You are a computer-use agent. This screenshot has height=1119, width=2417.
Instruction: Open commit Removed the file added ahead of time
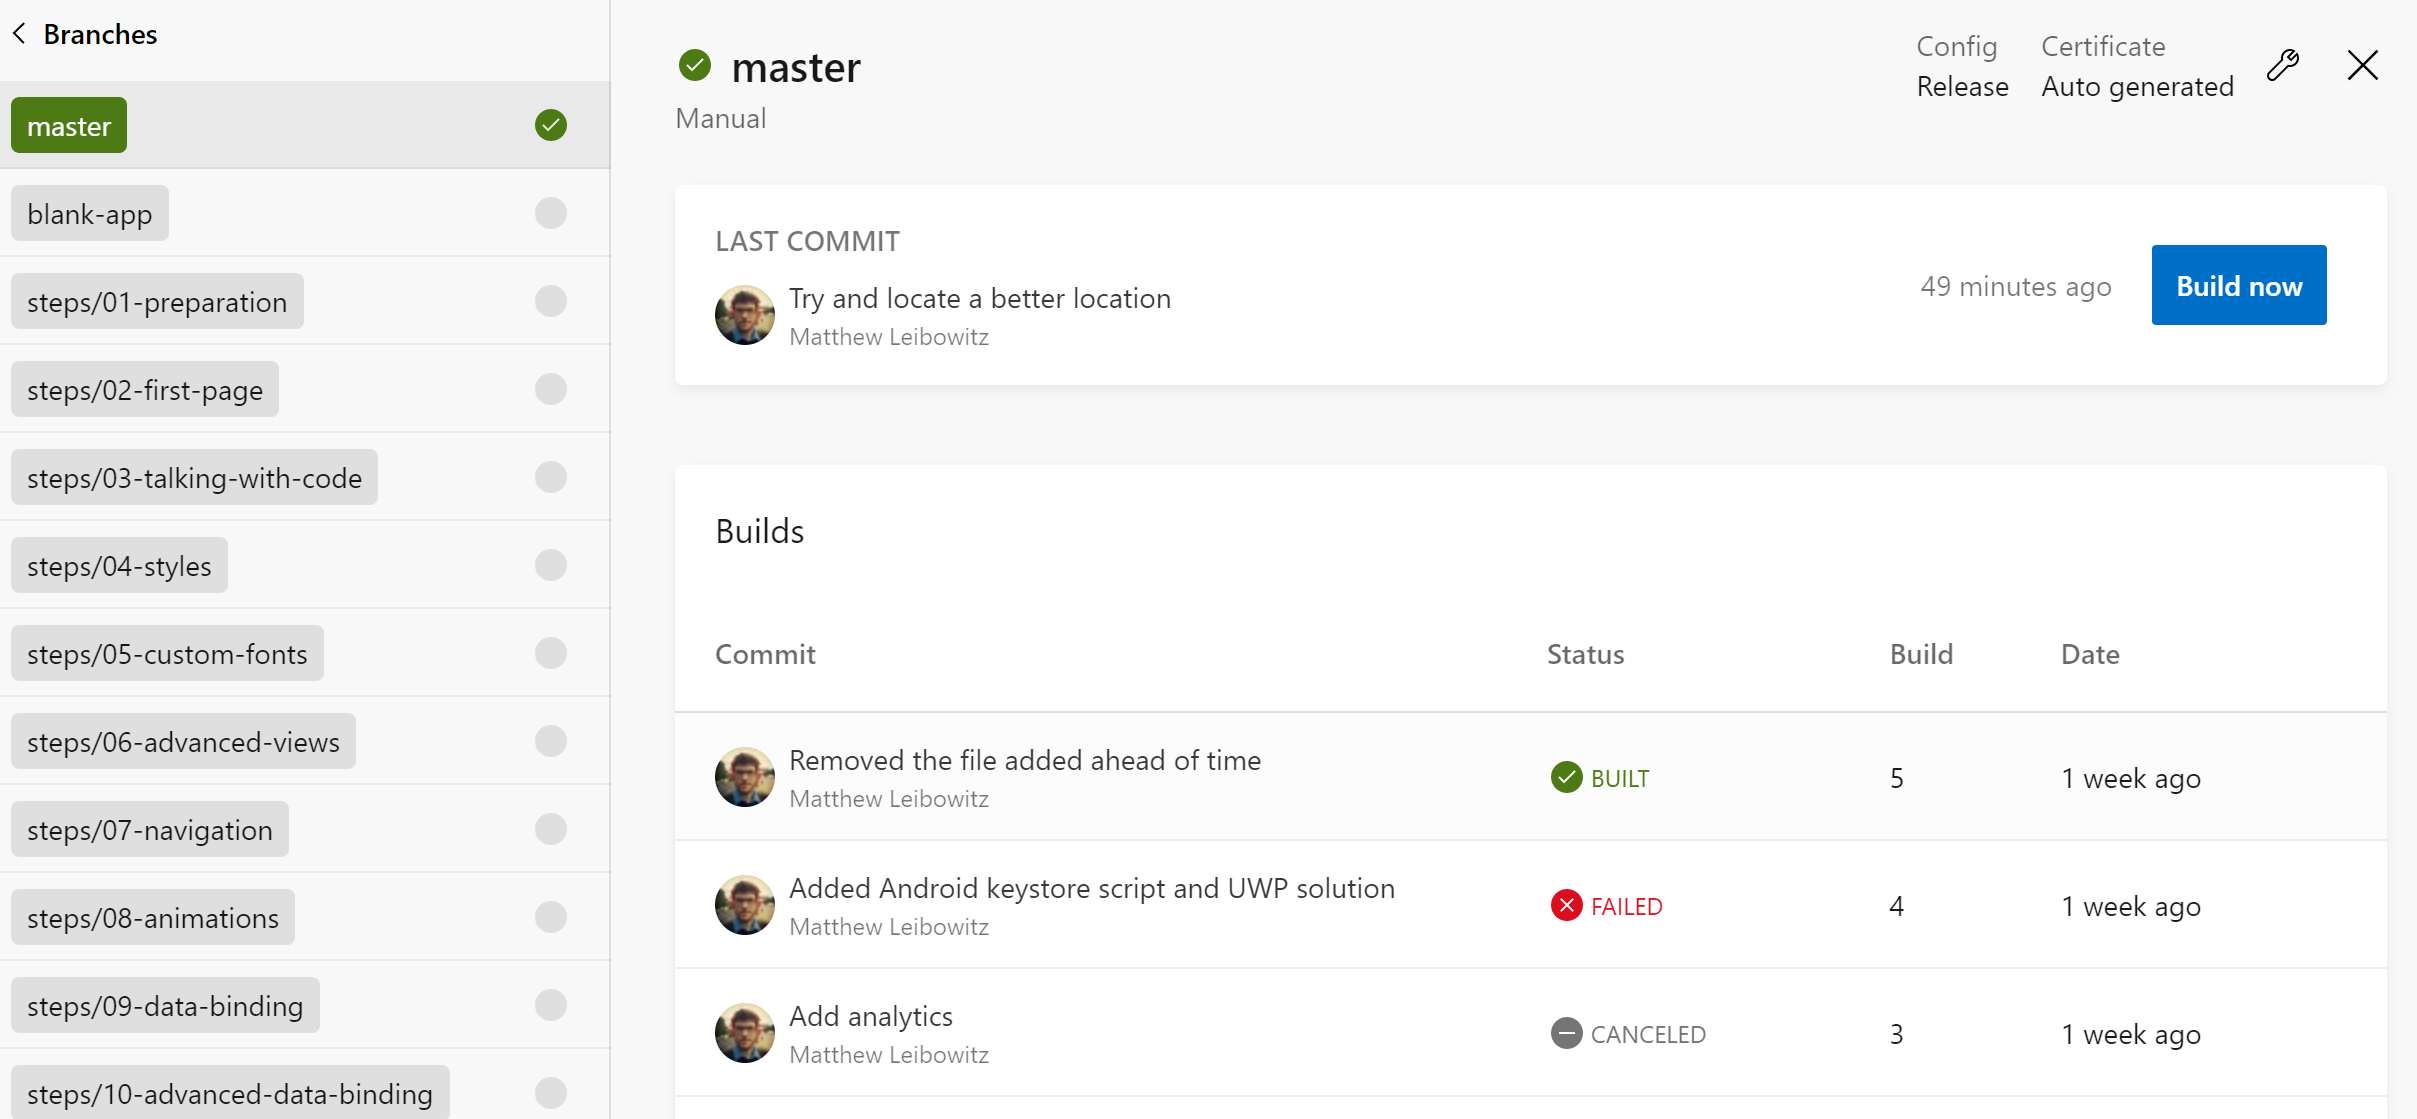[x=1024, y=759]
